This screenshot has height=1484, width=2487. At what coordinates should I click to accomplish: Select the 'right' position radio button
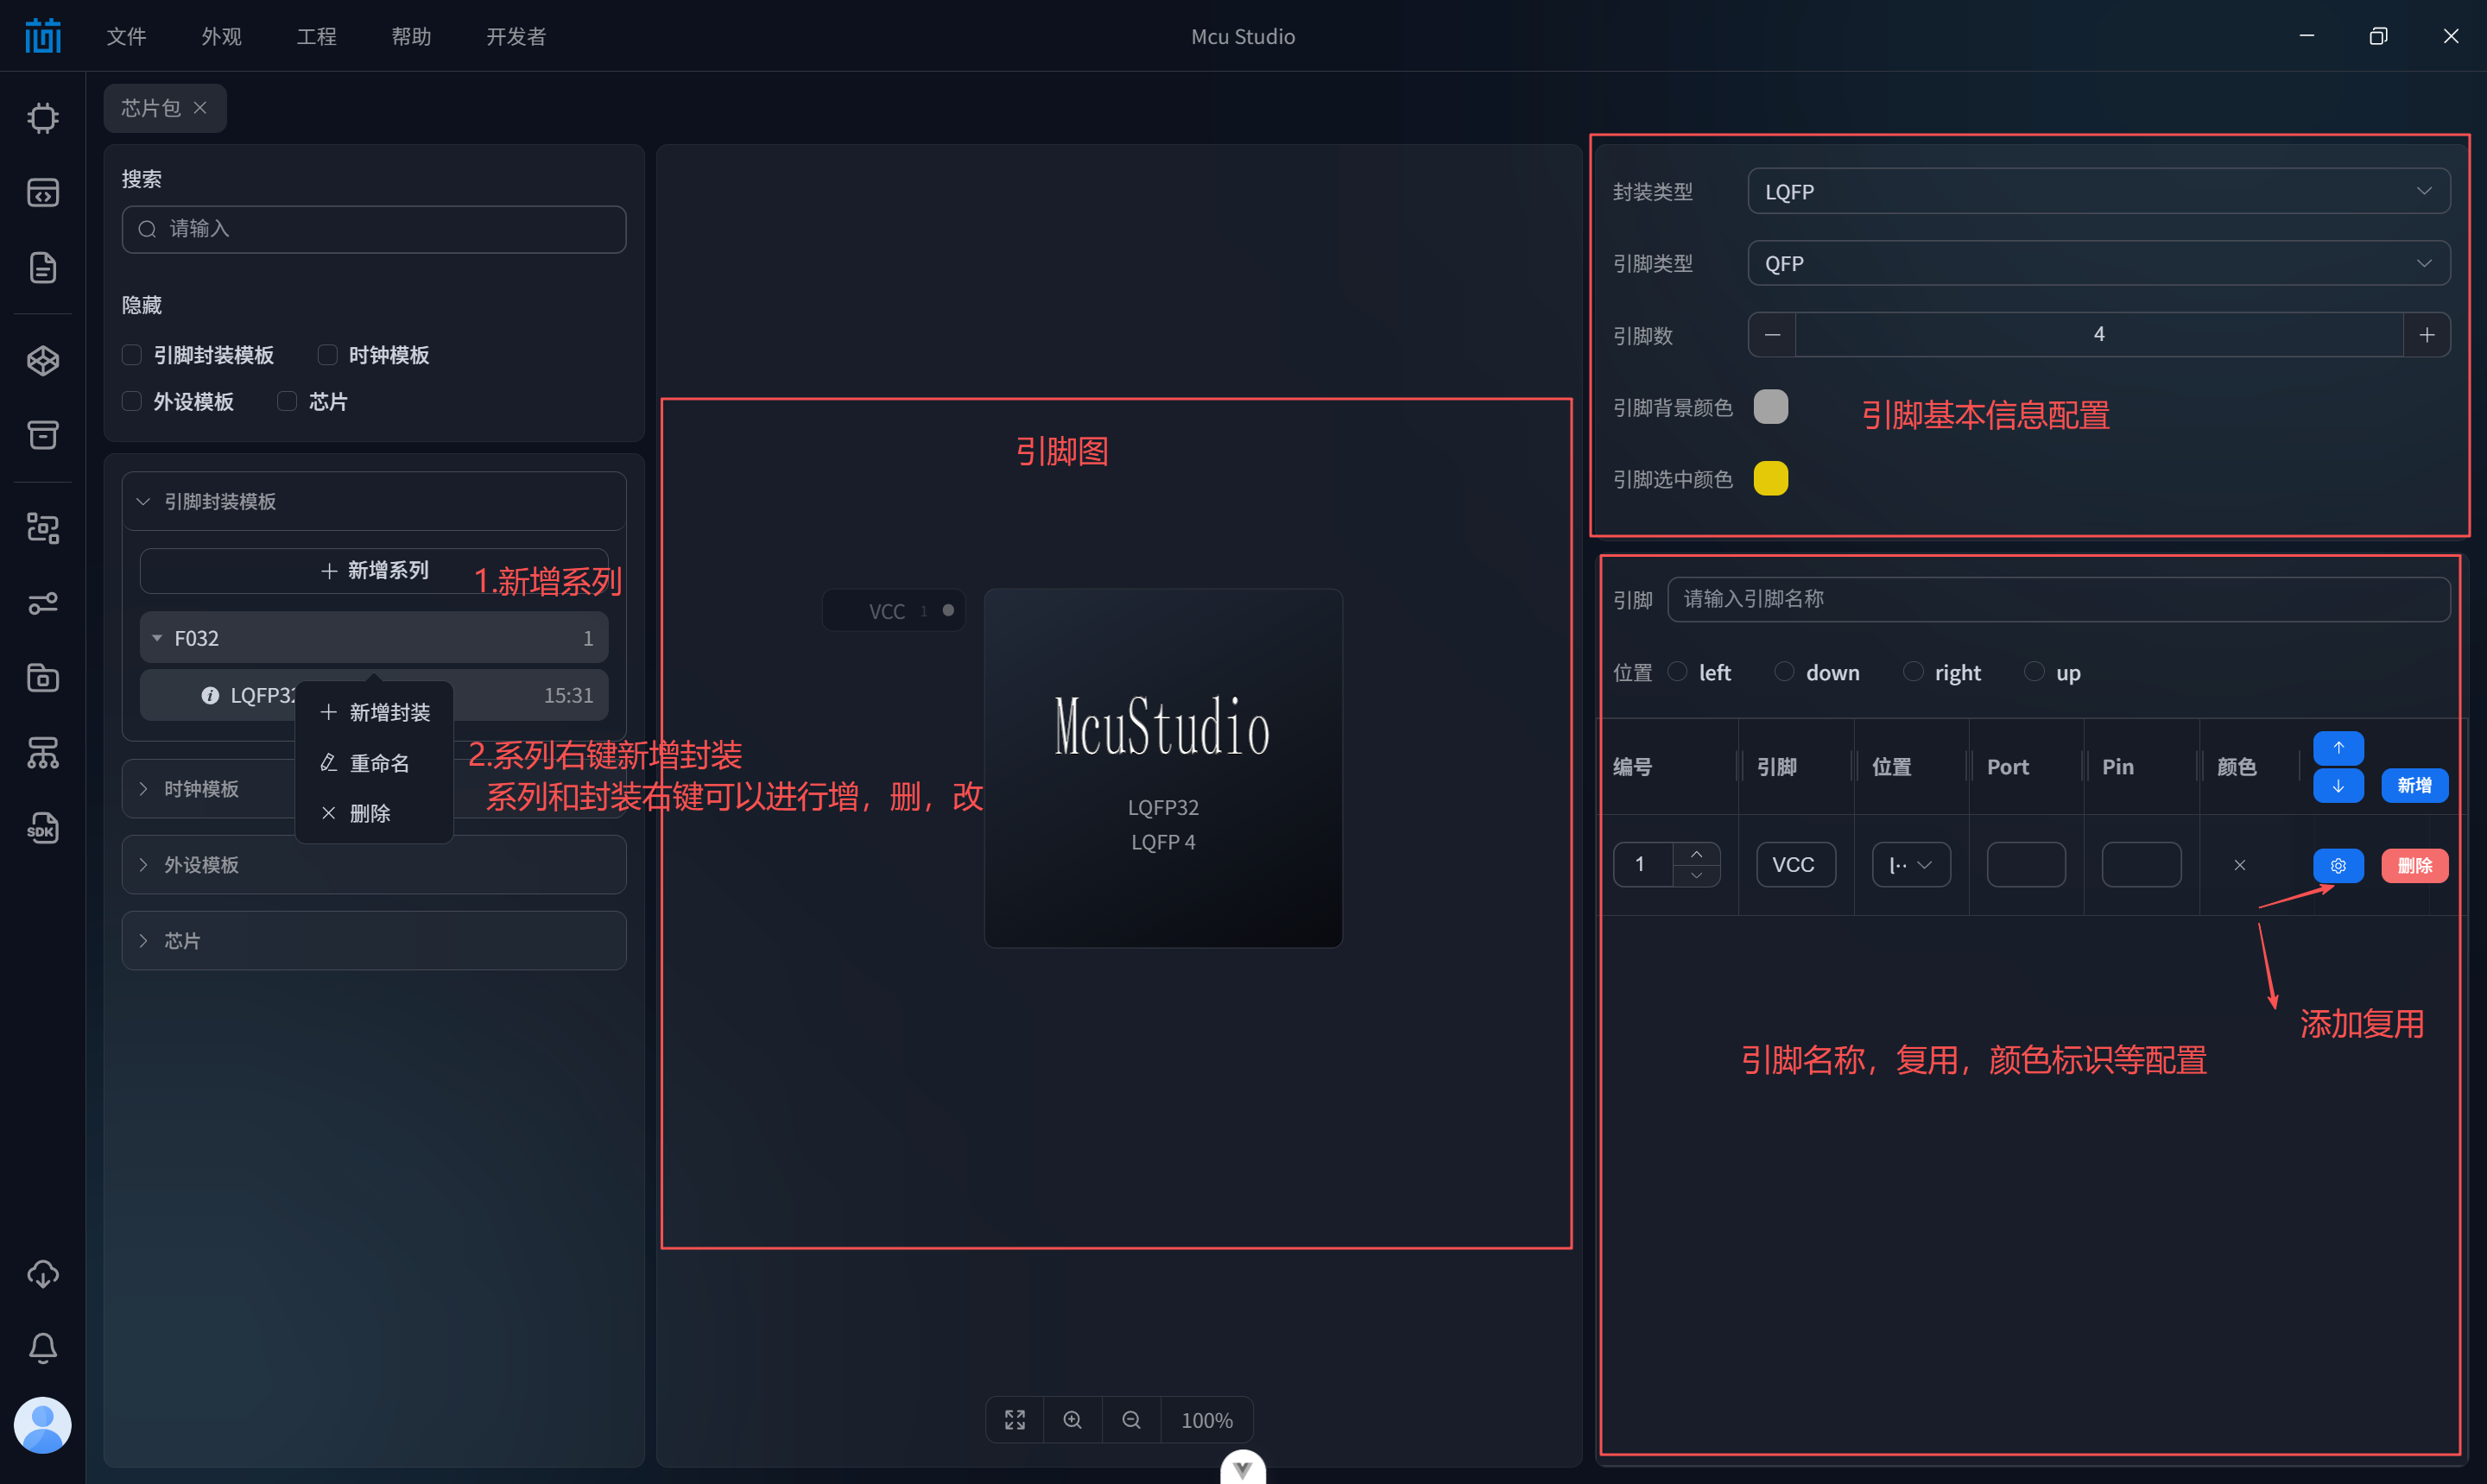tap(1912, 672)
